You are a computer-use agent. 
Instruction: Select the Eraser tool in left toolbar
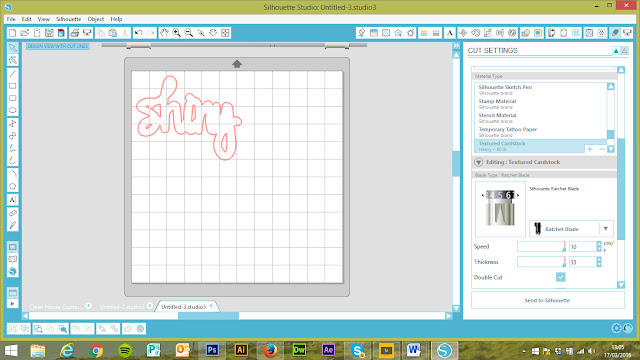point(13,213)
